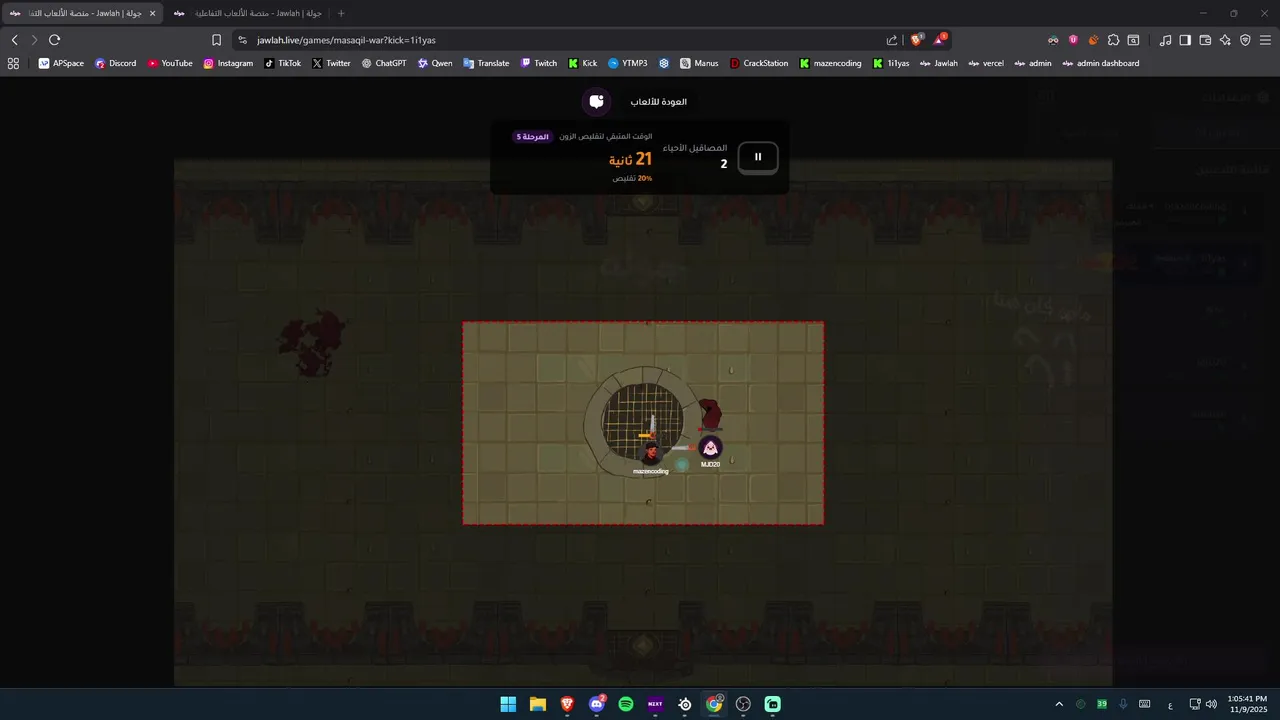Open the Discord bookmark
The image size is (1280, 720).
[x=115, y=63]
